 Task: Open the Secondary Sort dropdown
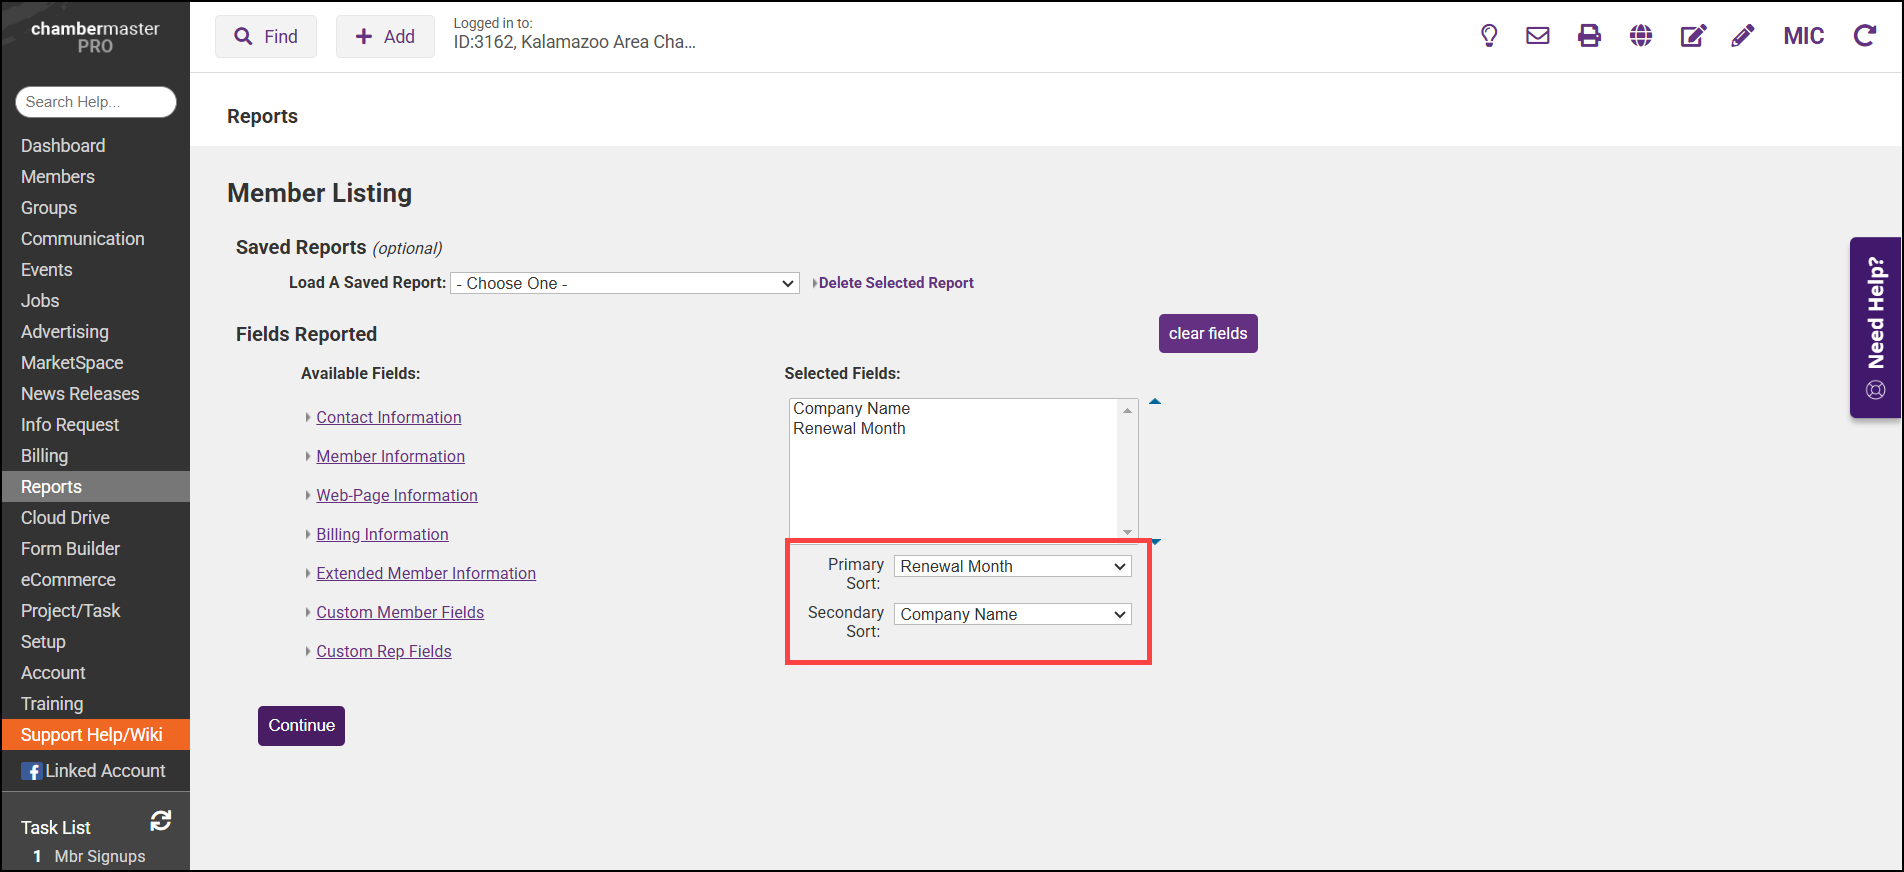coord(1012,614)
